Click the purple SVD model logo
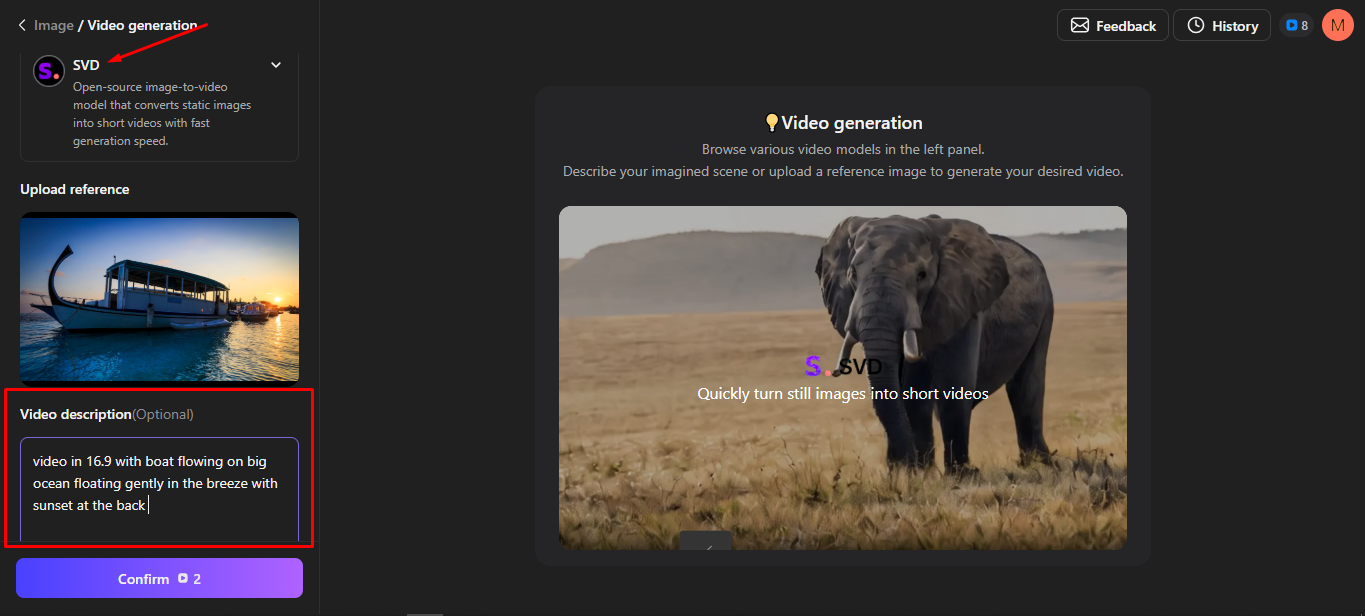 [x=47, y=70]
